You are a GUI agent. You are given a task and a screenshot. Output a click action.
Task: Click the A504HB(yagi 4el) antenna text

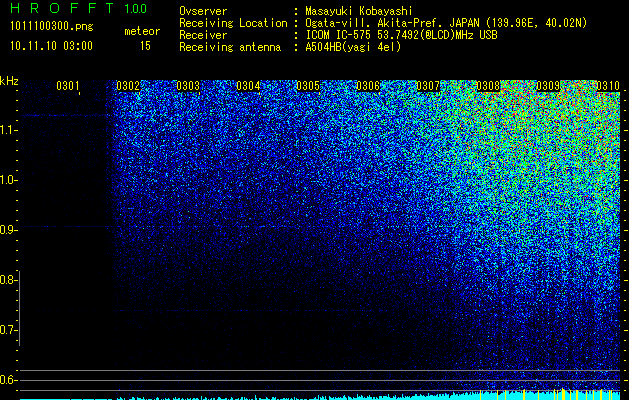click(353, 47)
